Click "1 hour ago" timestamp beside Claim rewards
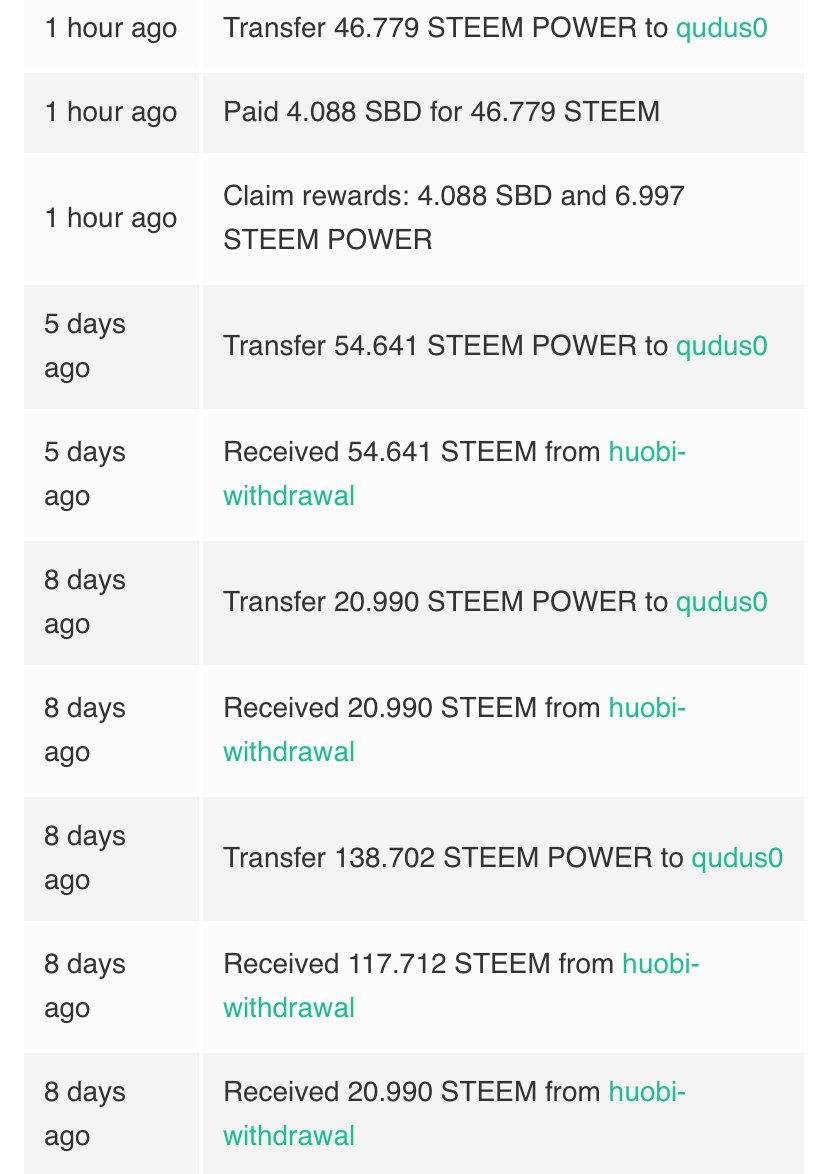 pyautogui.click(x=110, y=218)
